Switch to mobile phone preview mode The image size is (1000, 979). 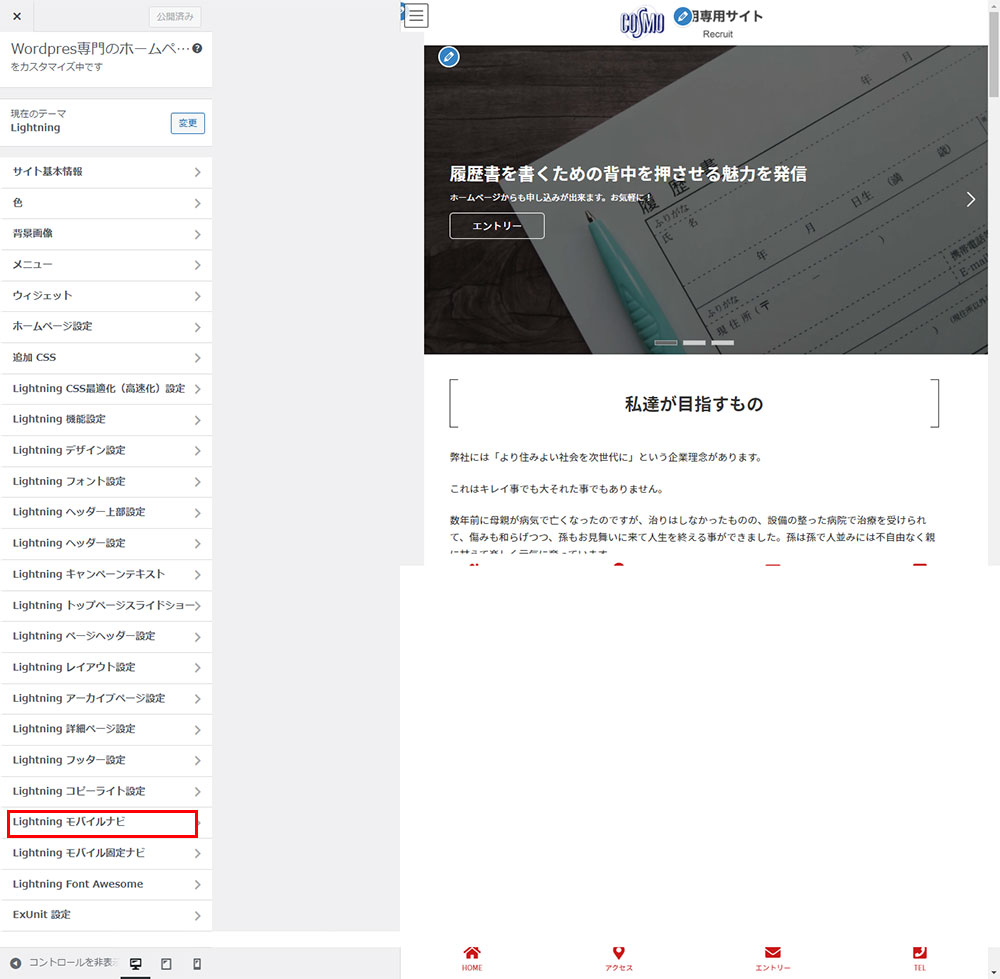(197, 964)
